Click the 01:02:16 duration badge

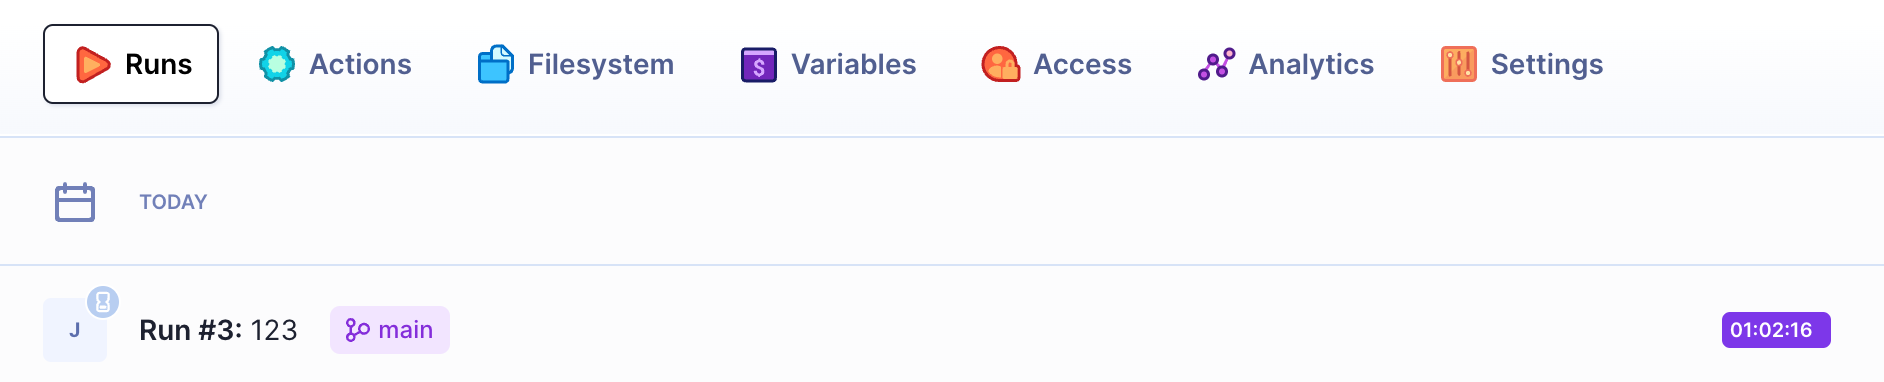tap(1776, 330)
